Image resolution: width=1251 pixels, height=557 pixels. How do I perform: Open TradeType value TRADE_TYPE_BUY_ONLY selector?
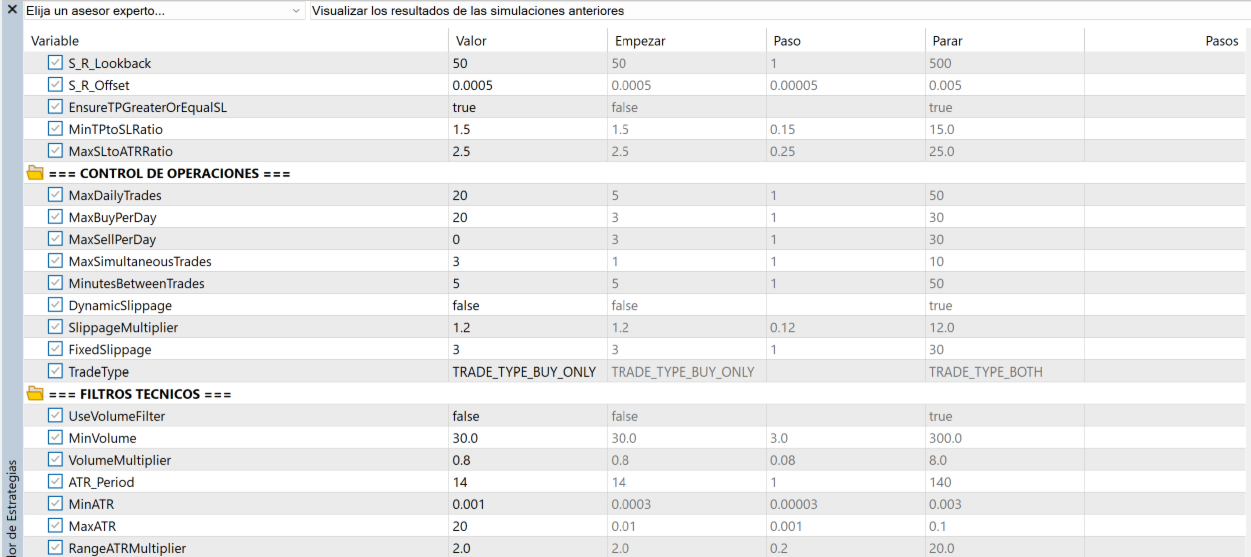click(x=524, y=372)
